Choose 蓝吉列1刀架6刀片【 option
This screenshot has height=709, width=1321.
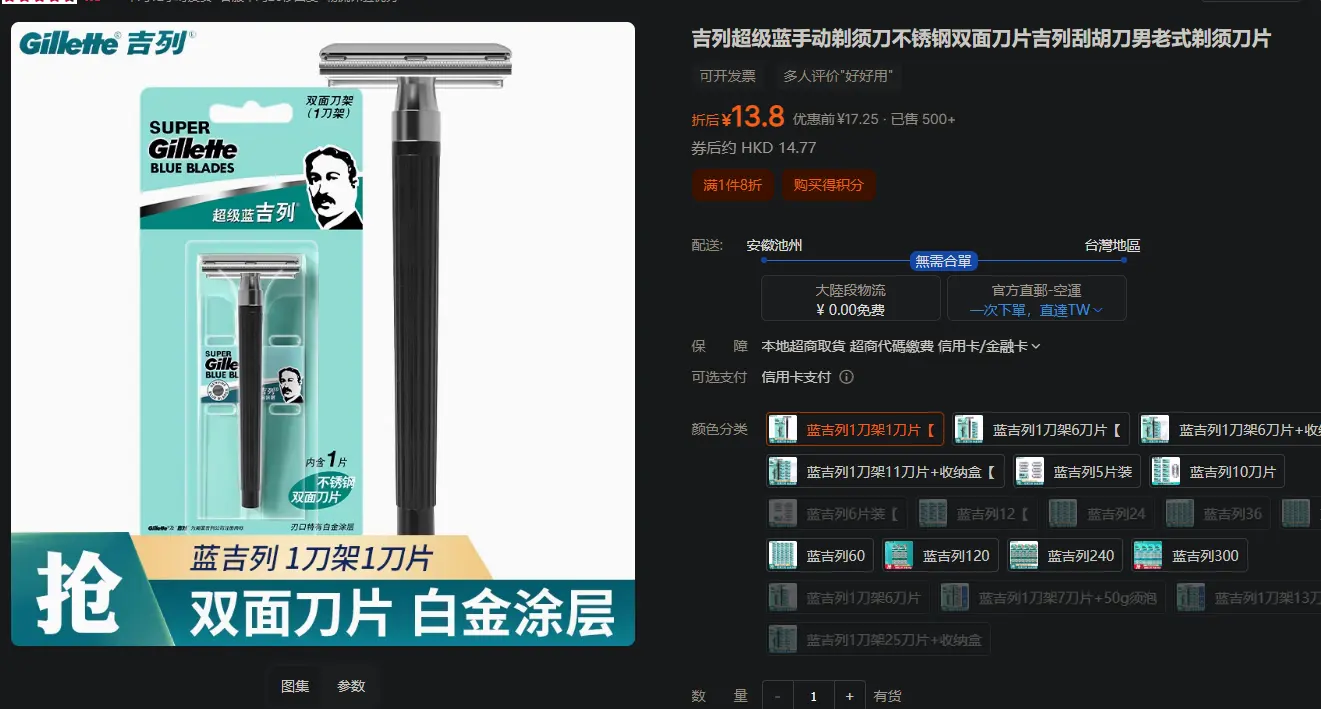point(1040,429)
